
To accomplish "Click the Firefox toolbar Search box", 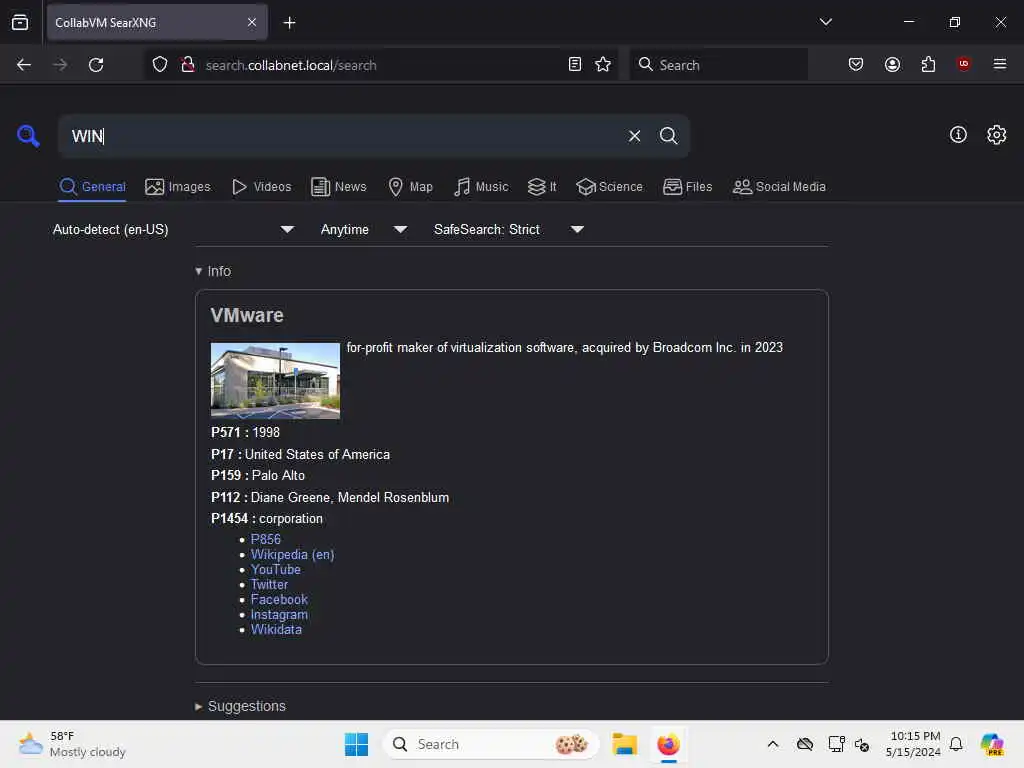I will [718, 65].
